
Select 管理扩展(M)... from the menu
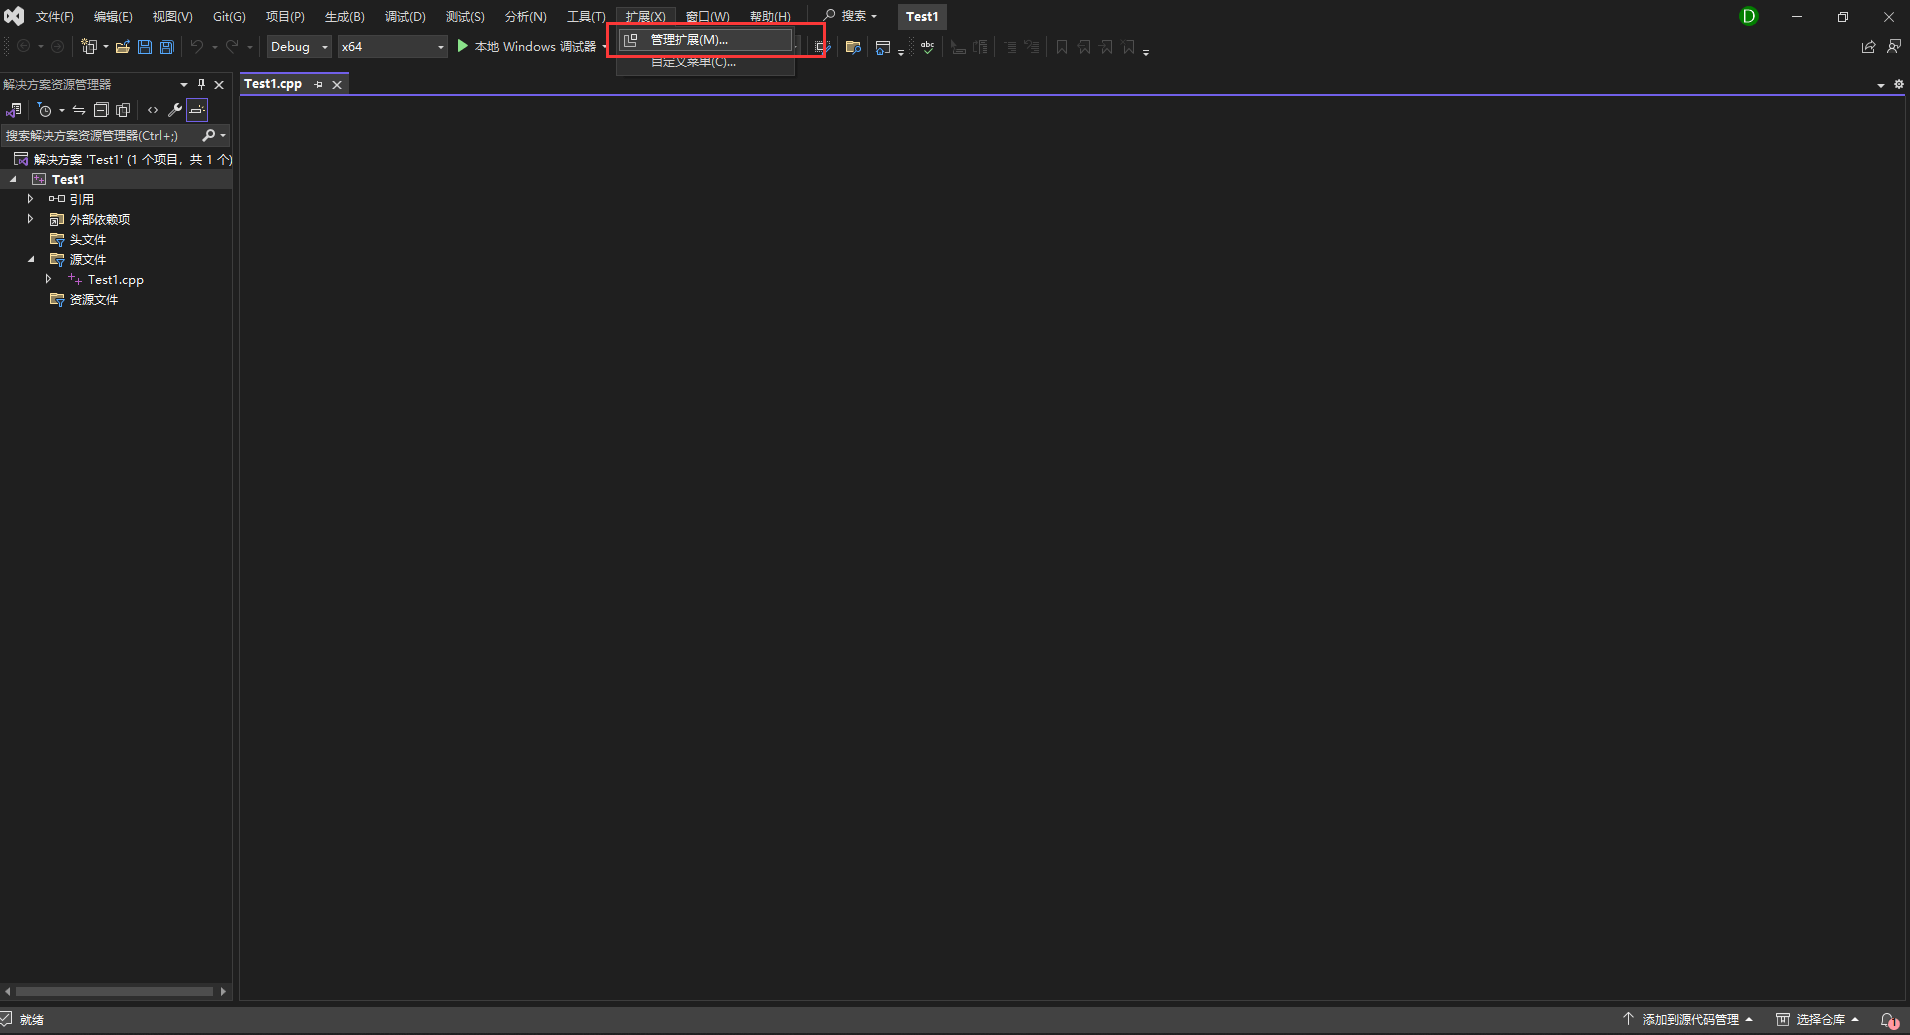click(689, 40)
